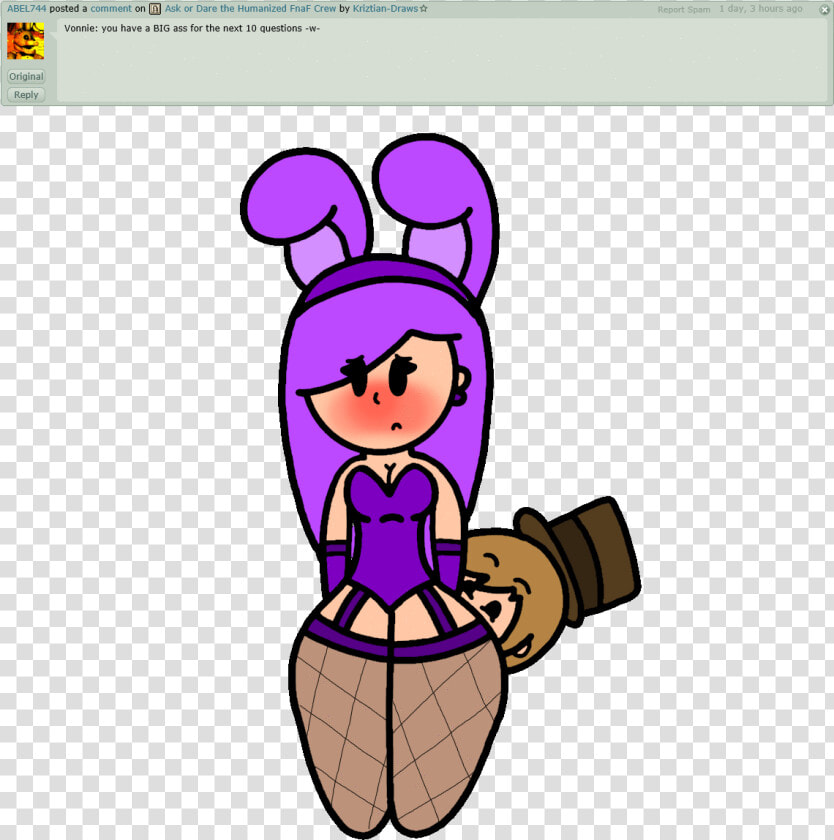The height and width of the screenshot is (840, 834).
Task: Click the star icon after Kriztian-Draws
Action: pos(423,9)
